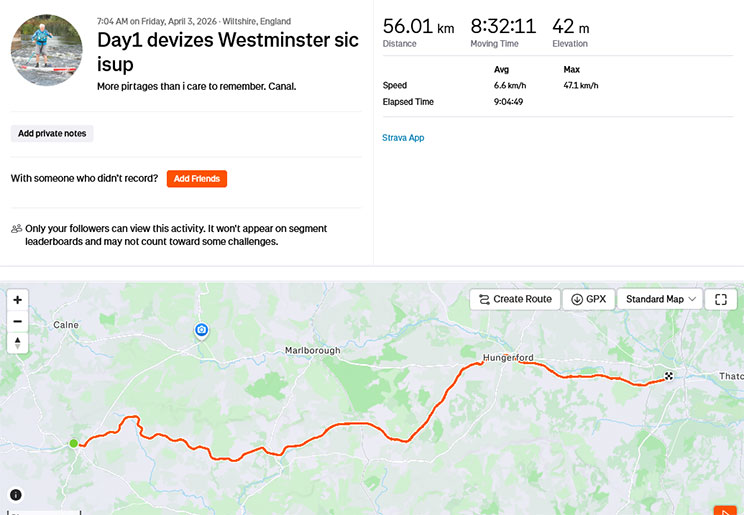Click the photo marker pin on map
The width and height of the screenshot is (744, 515).
201,330
